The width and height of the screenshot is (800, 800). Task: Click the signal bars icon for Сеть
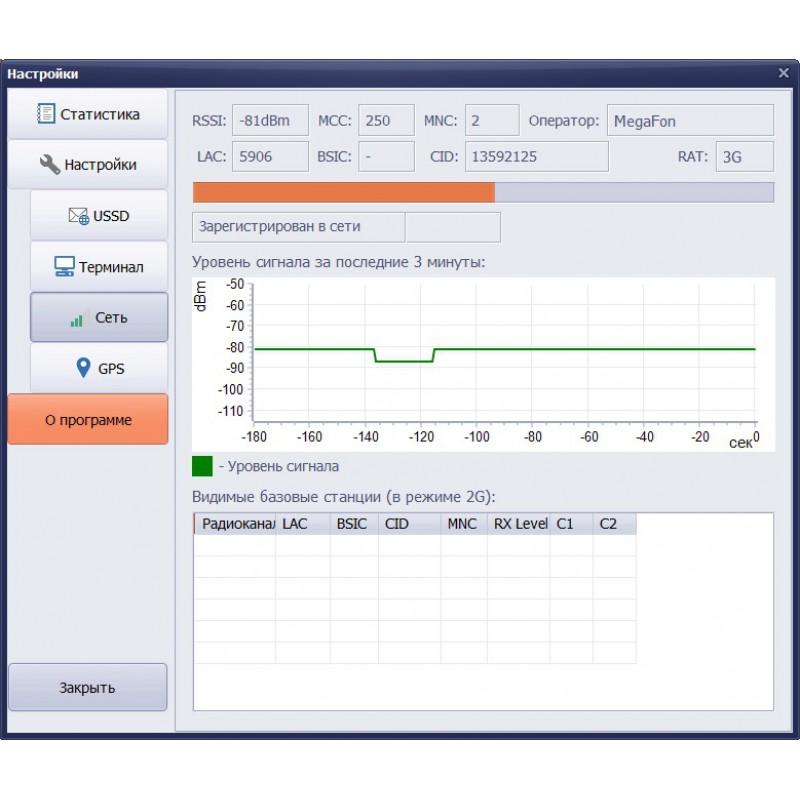click(77, 319)
